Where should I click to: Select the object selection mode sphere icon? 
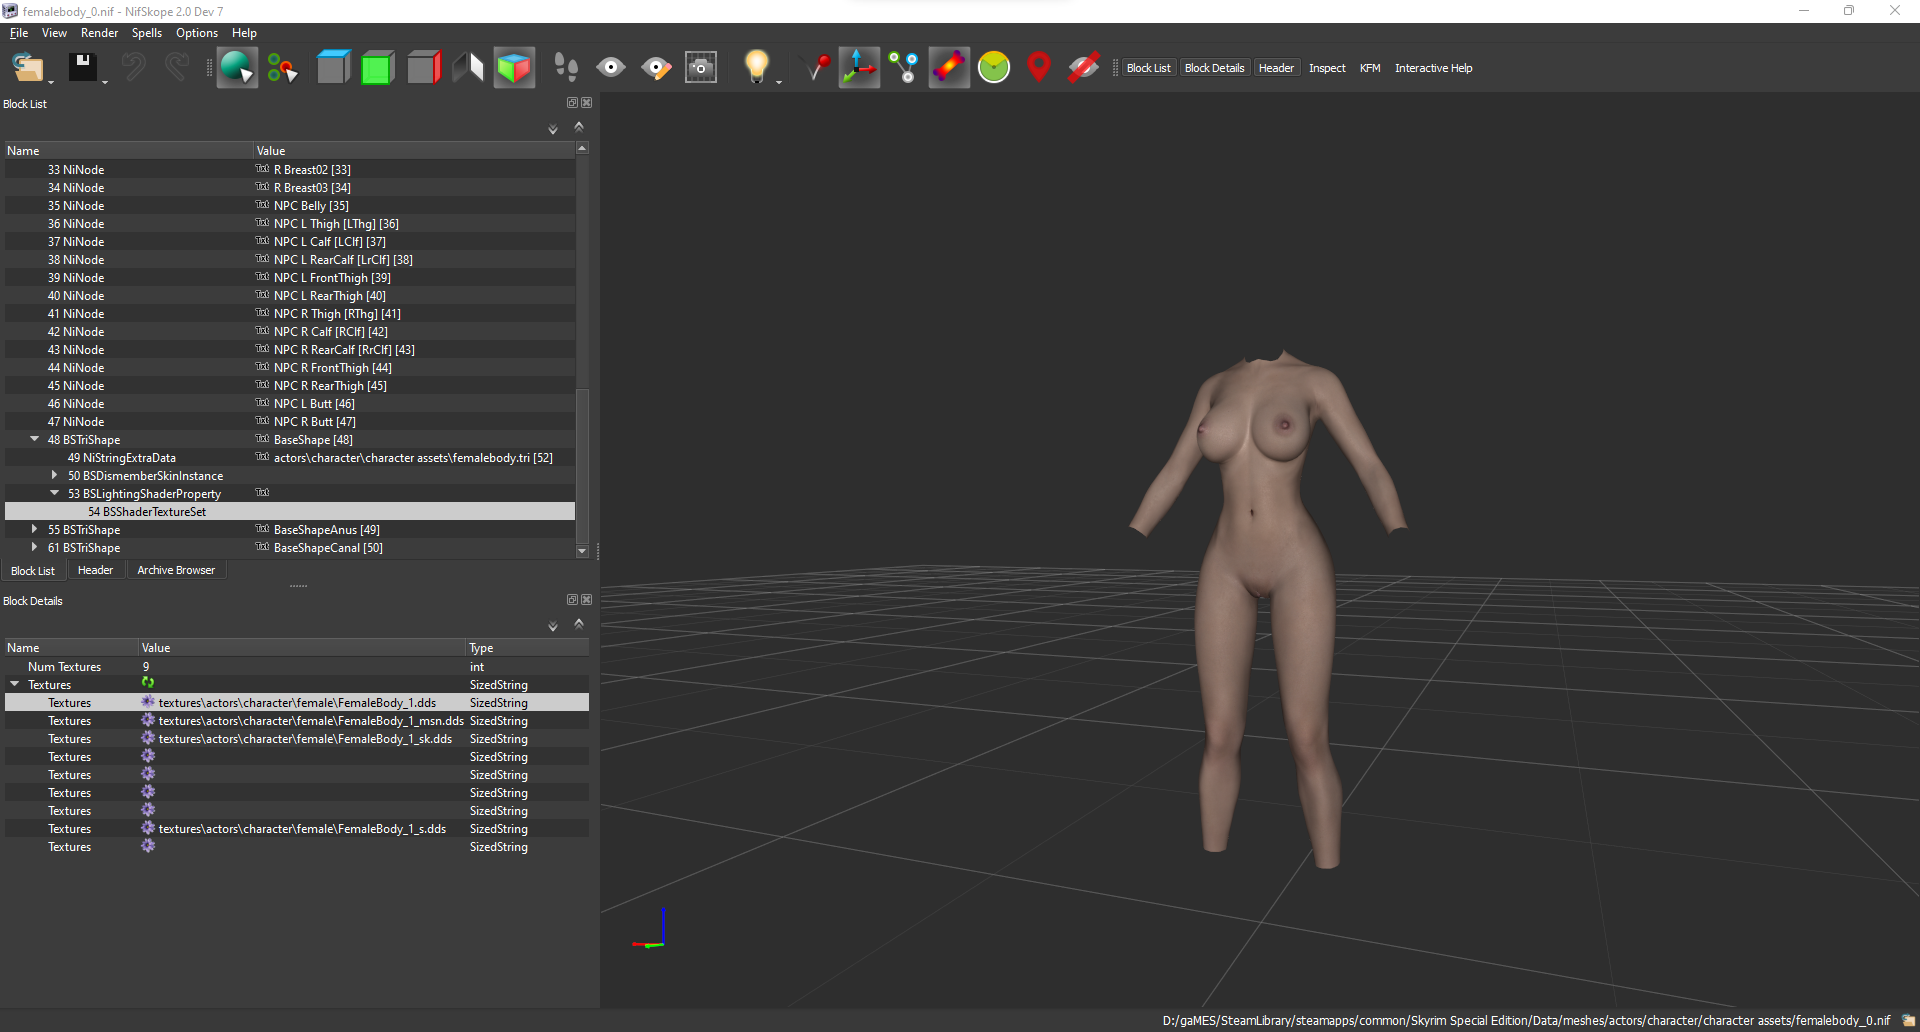coord(237,68)
